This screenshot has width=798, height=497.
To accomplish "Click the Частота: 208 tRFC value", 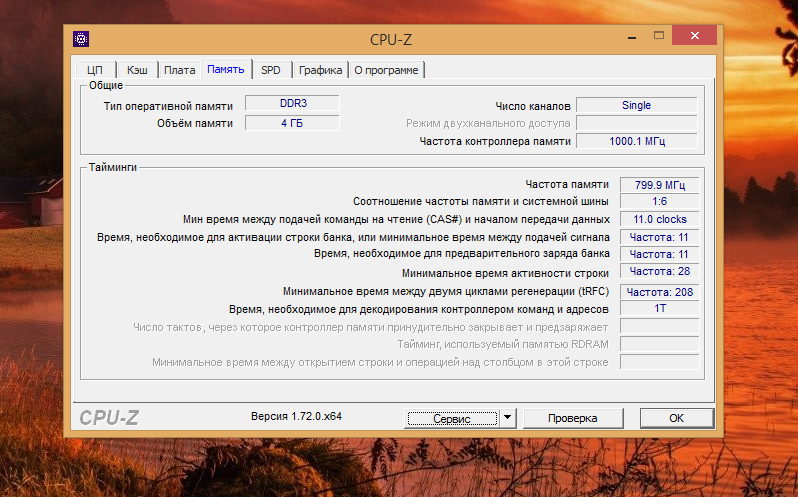I will 660,292.
